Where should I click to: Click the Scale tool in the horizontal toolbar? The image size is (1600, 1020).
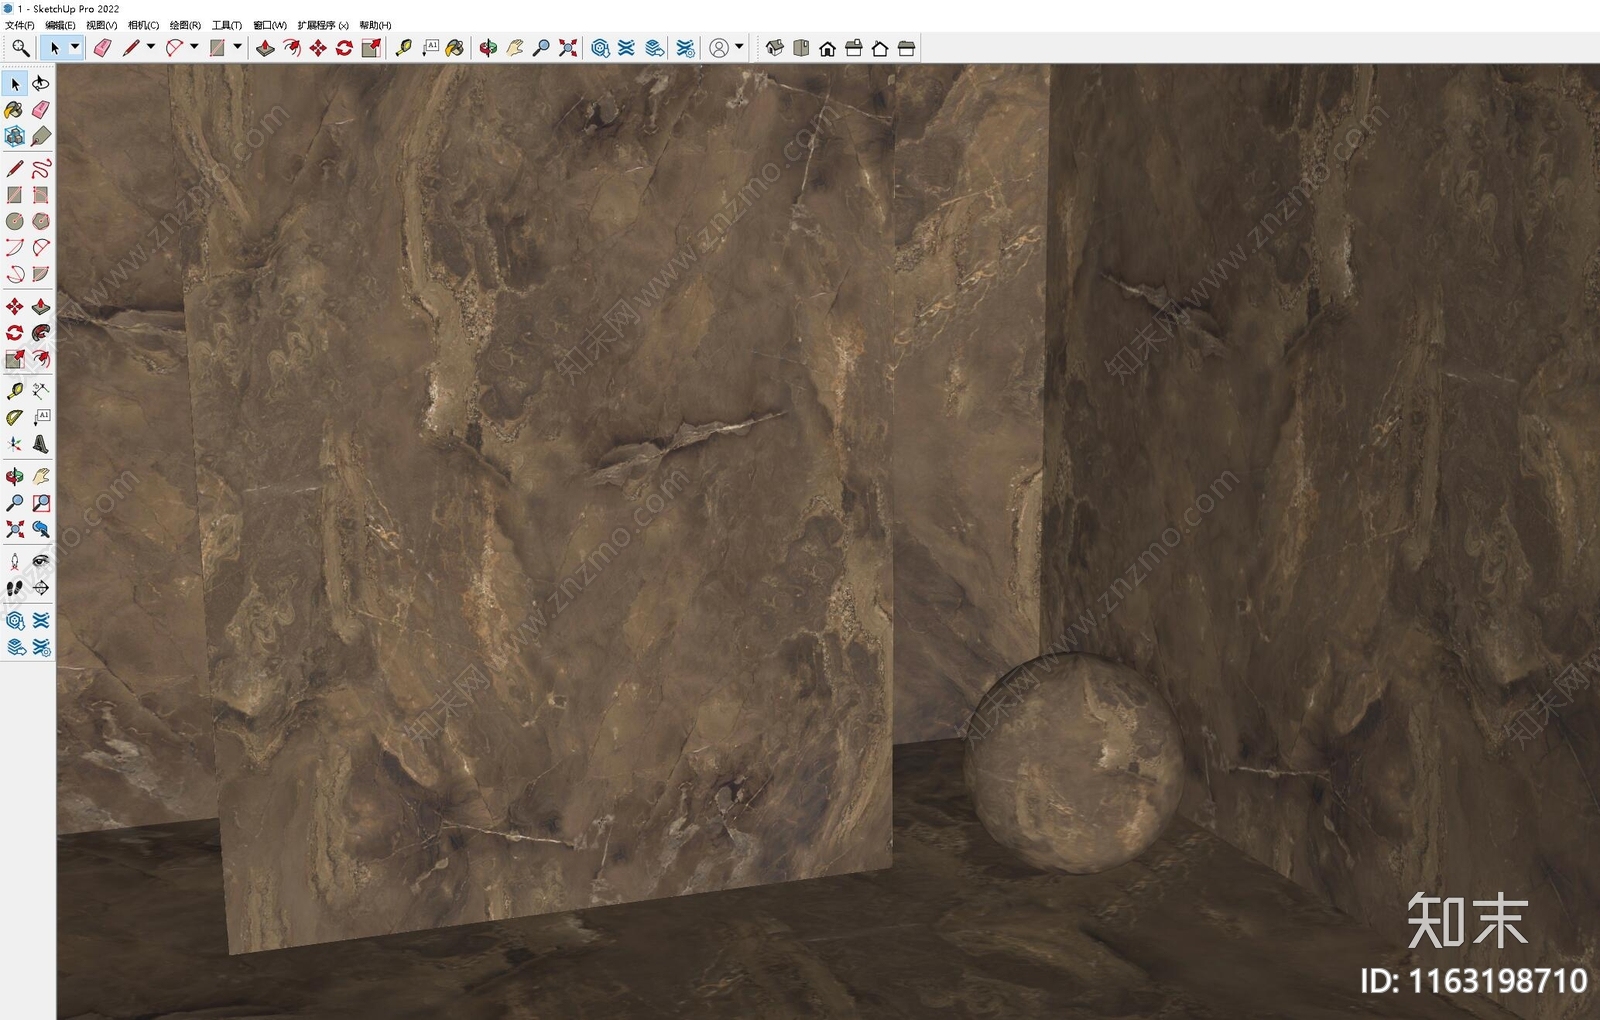371,48
